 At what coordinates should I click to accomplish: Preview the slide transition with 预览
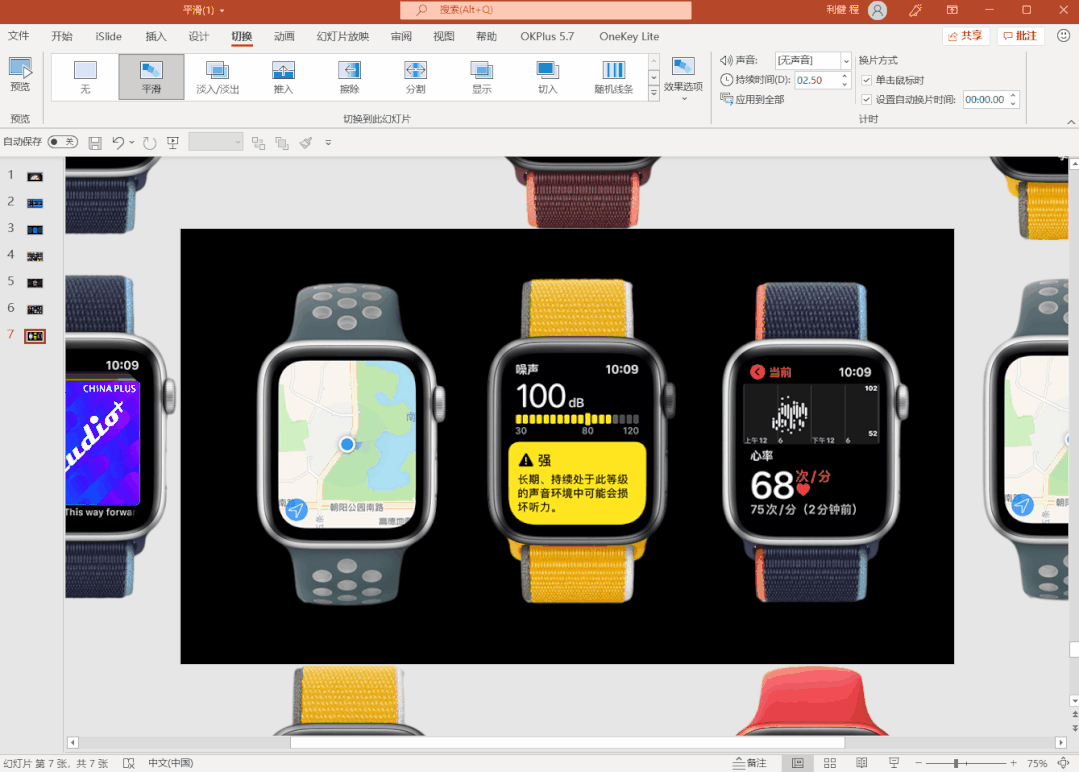pyautogui.click(x=20, y=75)
